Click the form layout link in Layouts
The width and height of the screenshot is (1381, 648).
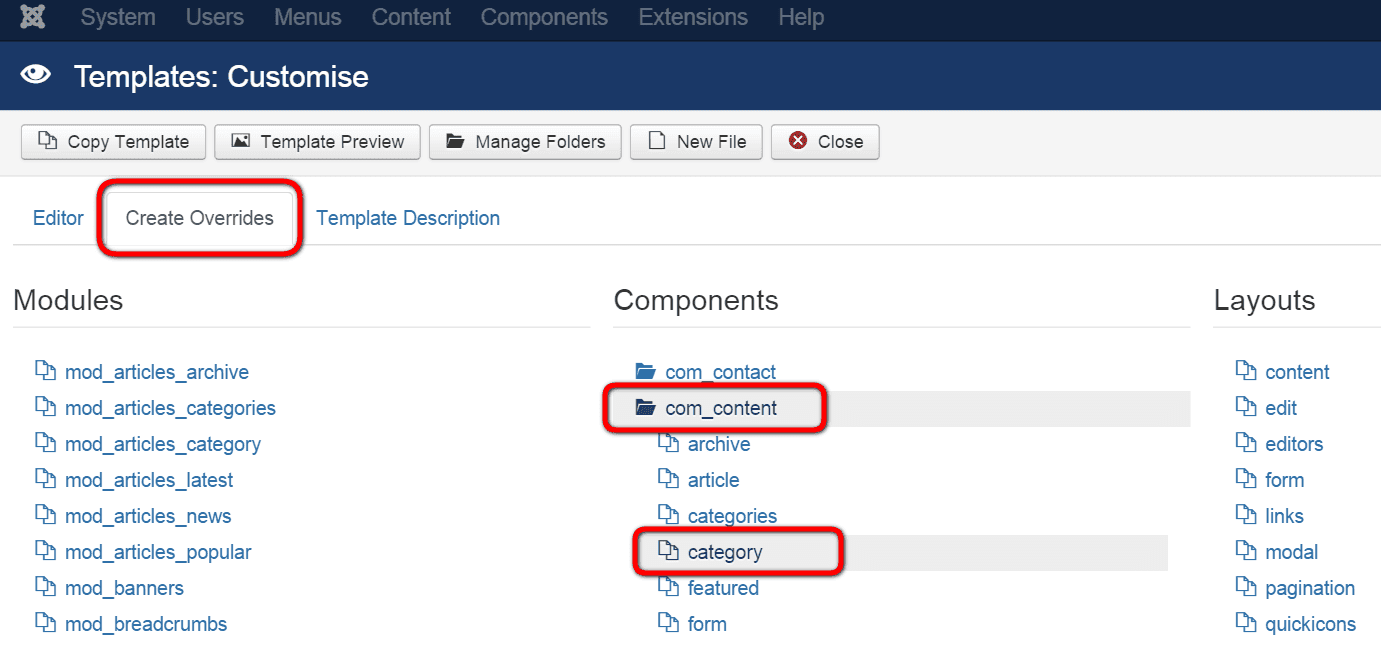(x=1284, y=480)
